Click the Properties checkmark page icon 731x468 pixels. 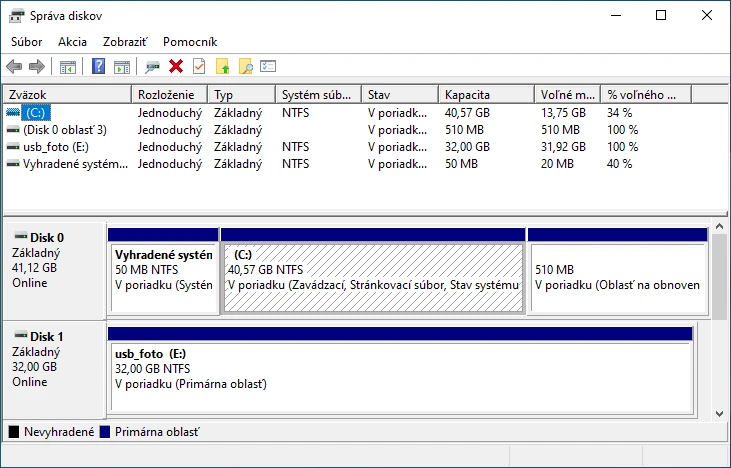pyautogui.click(x=199, y=66)
